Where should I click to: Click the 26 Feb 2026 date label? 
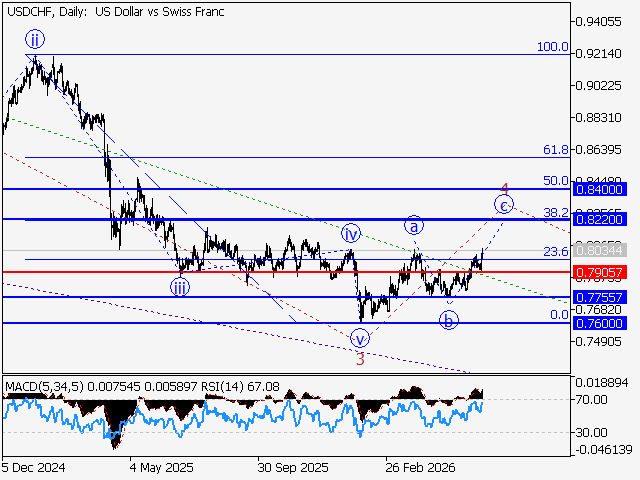pyautogui.click(x=420, y=467)
